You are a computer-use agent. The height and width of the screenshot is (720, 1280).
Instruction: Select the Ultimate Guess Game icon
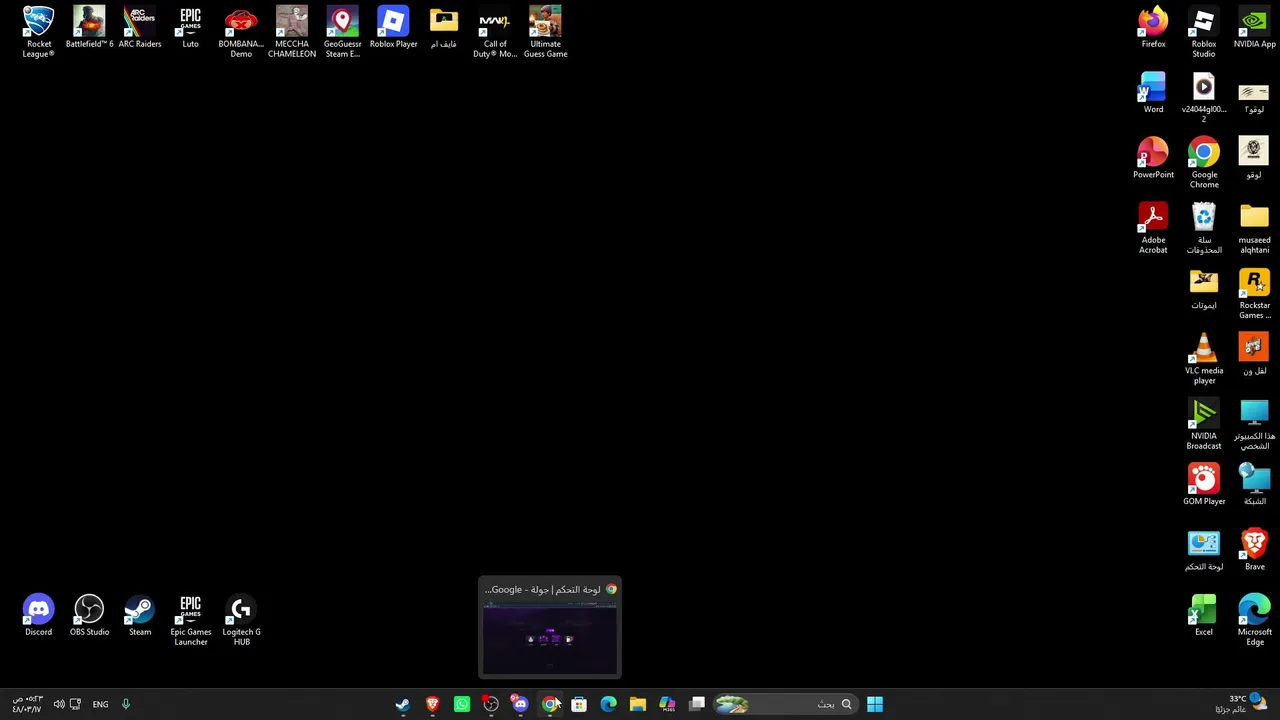click(x=545, y=32)
